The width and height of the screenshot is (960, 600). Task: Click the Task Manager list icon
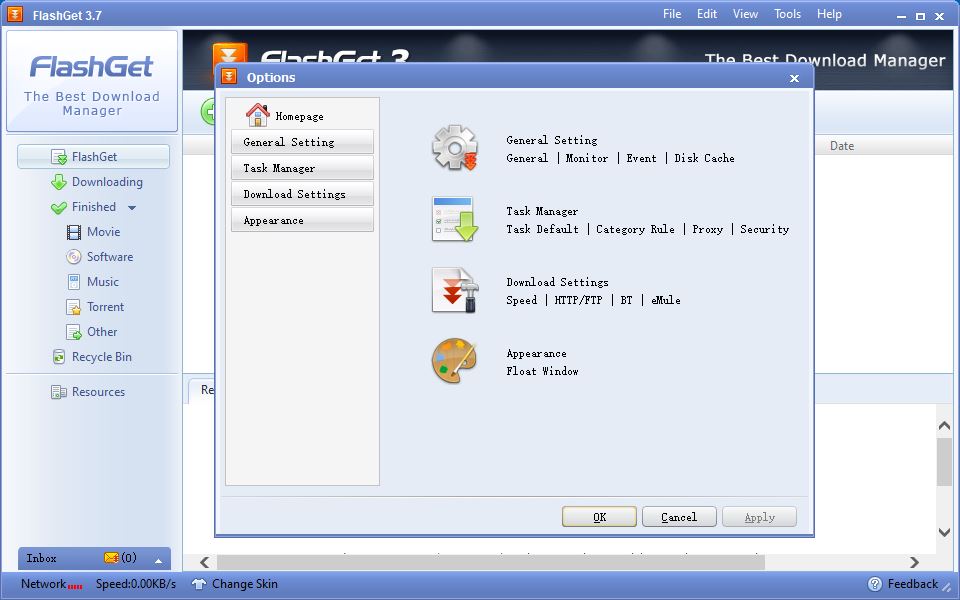click(454, 219)
